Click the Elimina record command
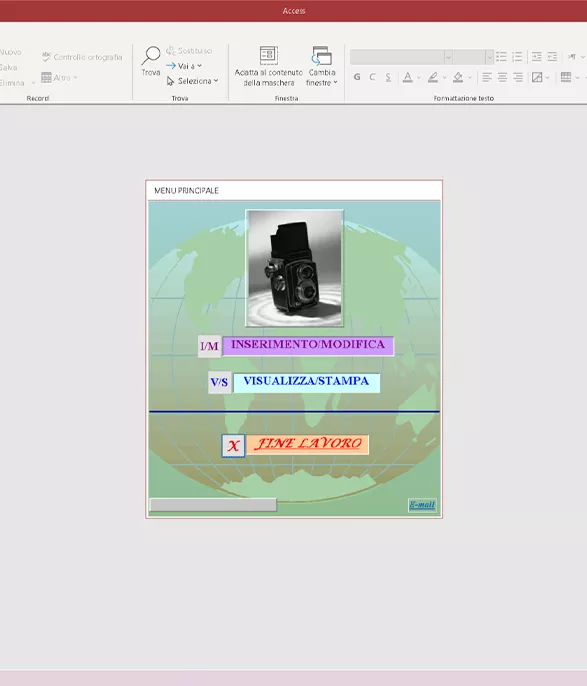Screen dimensions: 587x686 12,83
